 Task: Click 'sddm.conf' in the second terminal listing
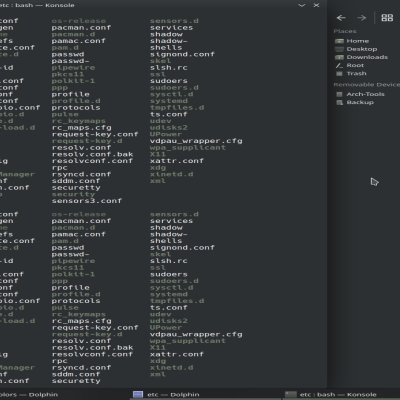click(76, 374)
